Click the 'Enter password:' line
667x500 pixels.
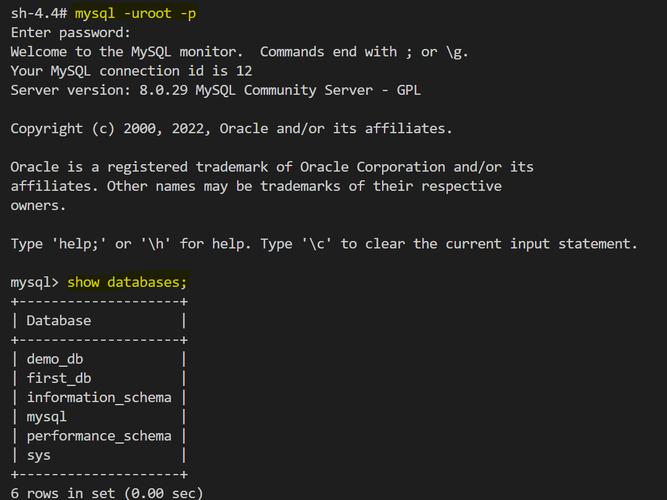(x=70, y=33)
